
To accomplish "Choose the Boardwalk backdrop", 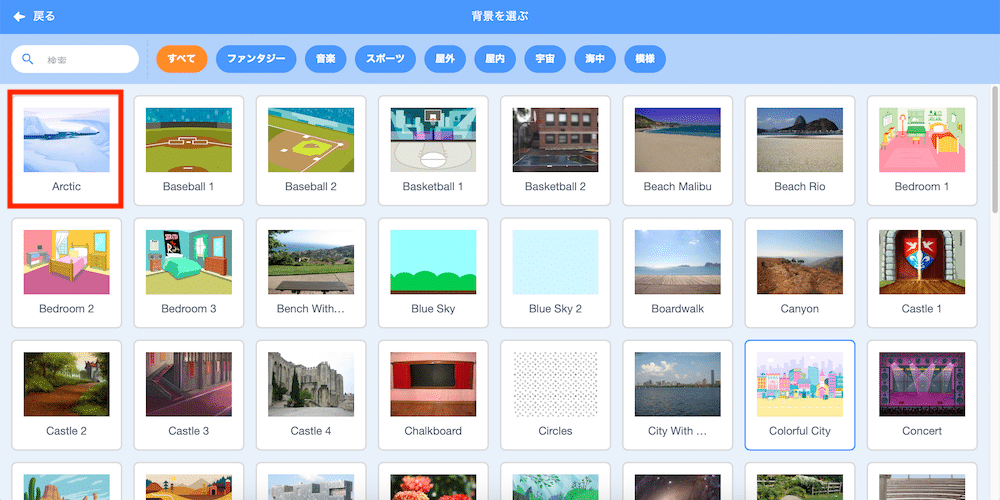I will pos(678,273).
